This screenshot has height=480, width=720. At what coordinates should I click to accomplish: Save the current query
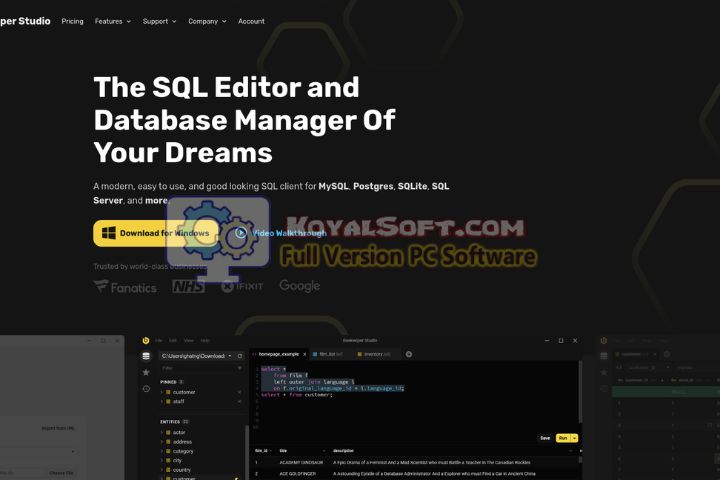coord(545,438)
